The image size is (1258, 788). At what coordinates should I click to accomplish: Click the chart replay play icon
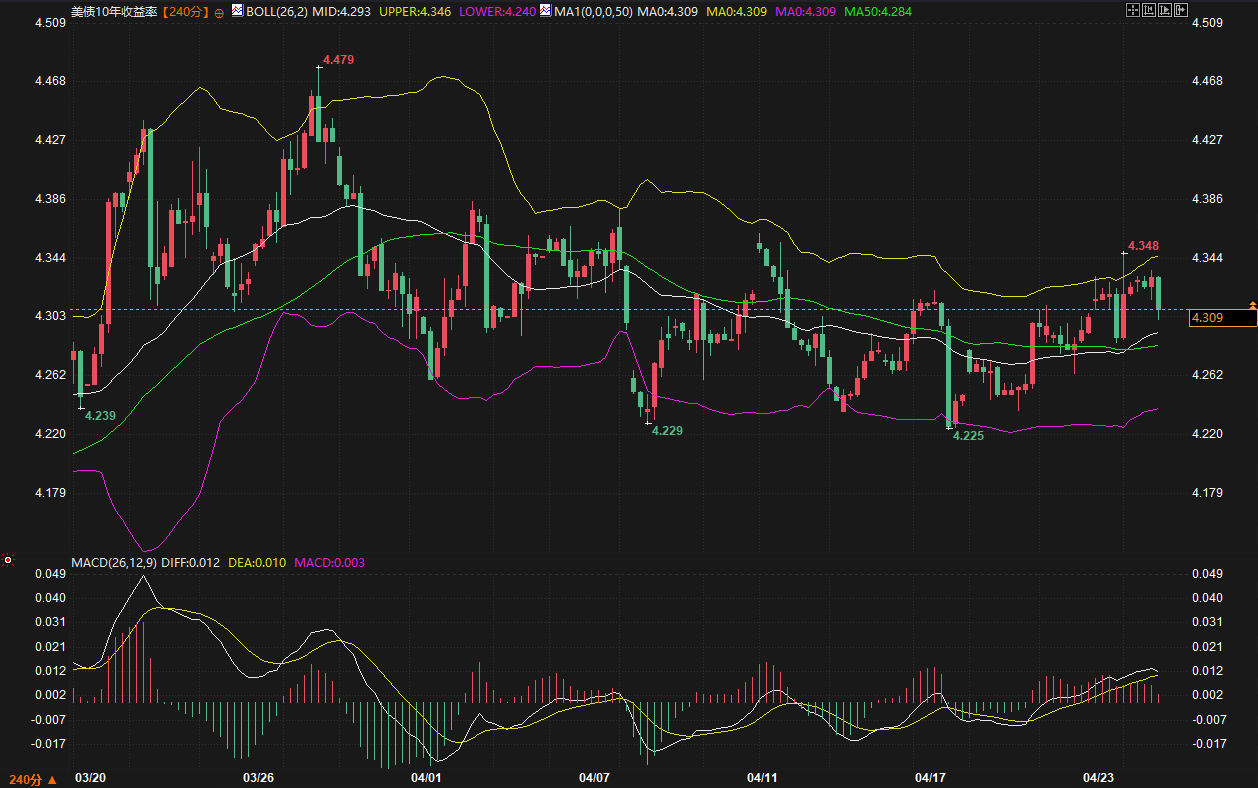point(1165,10)
